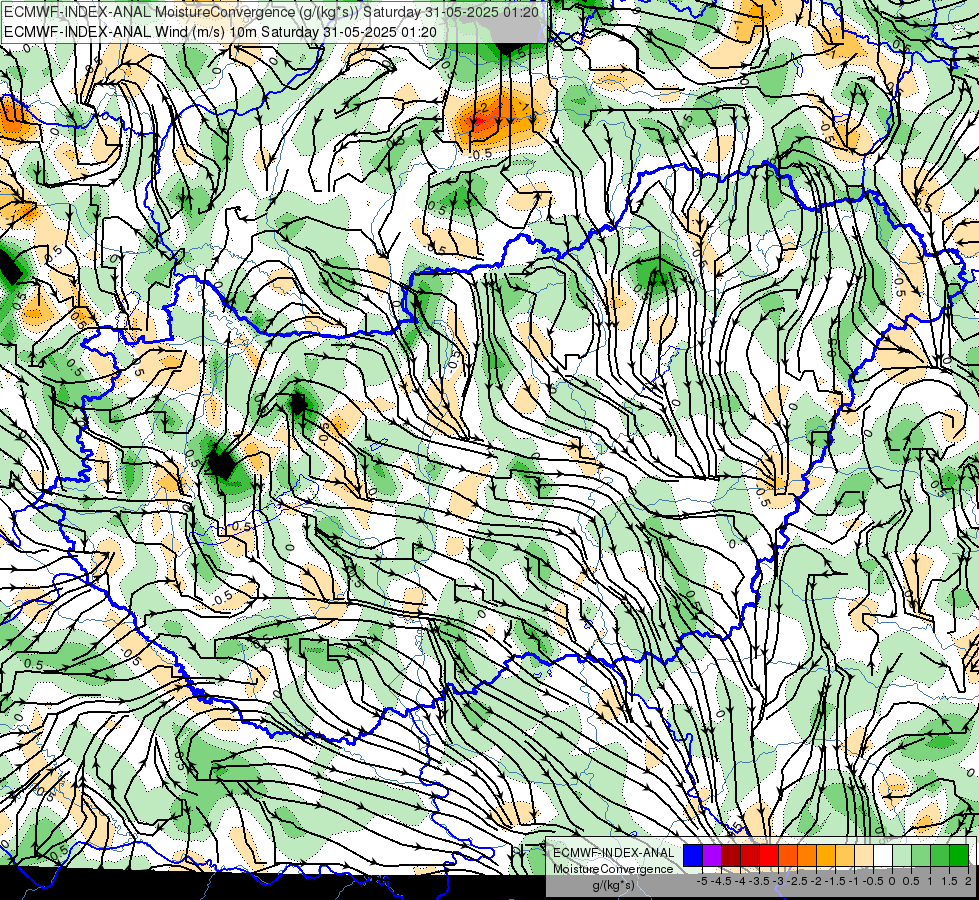
Task: Click the MoistureConvergence title line at top
Action: coord(271,11)
